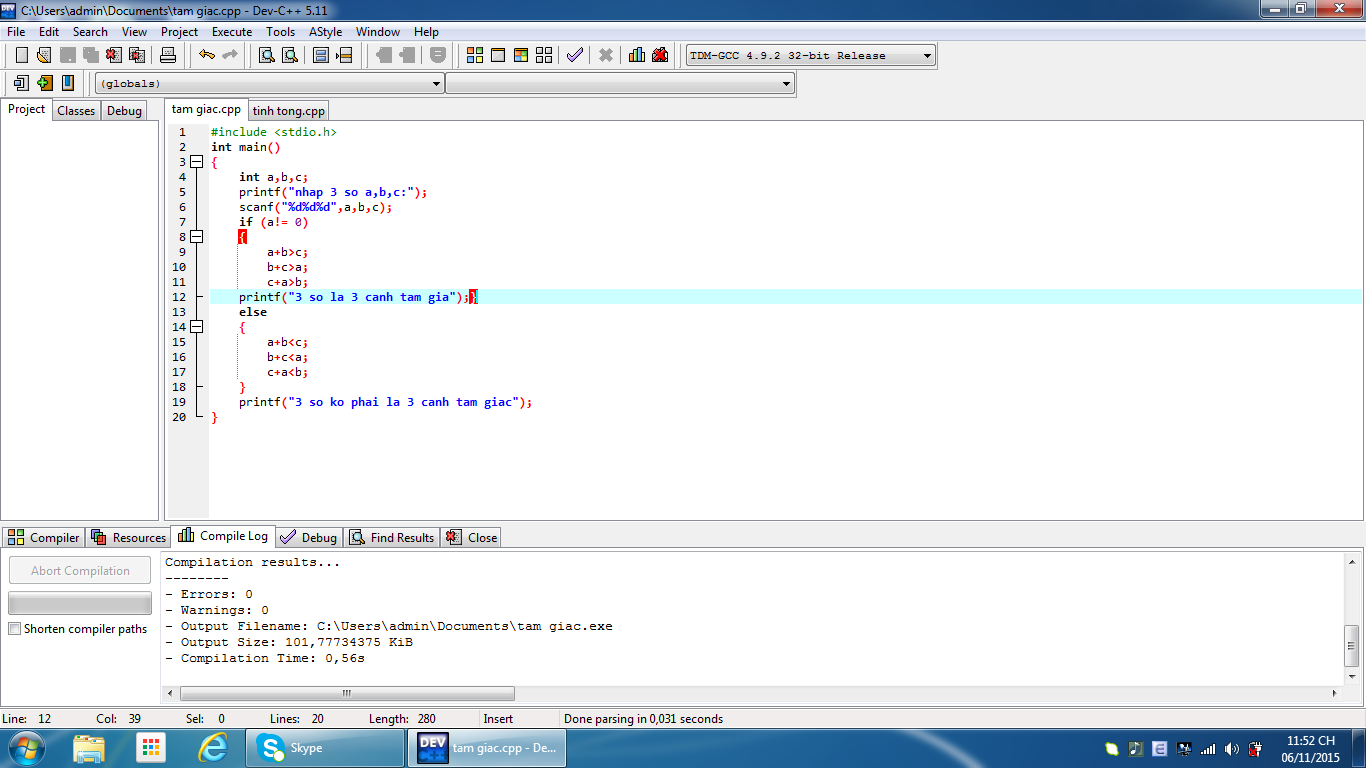Open the Replace tool icon

point(290,55)
